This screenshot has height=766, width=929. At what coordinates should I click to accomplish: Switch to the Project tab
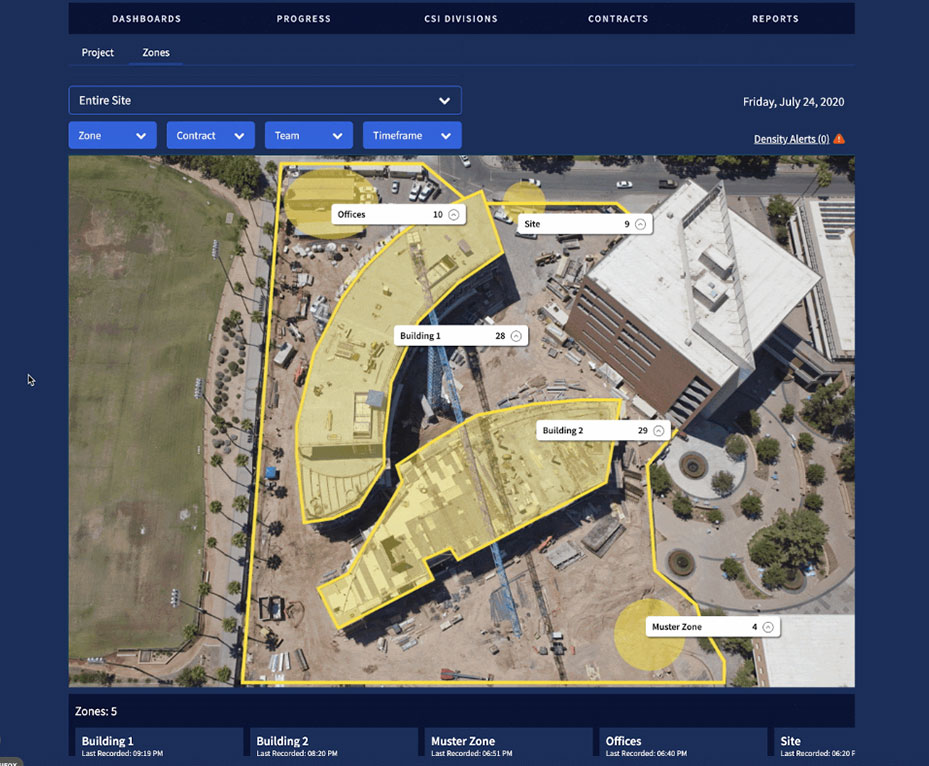[97, 52]
